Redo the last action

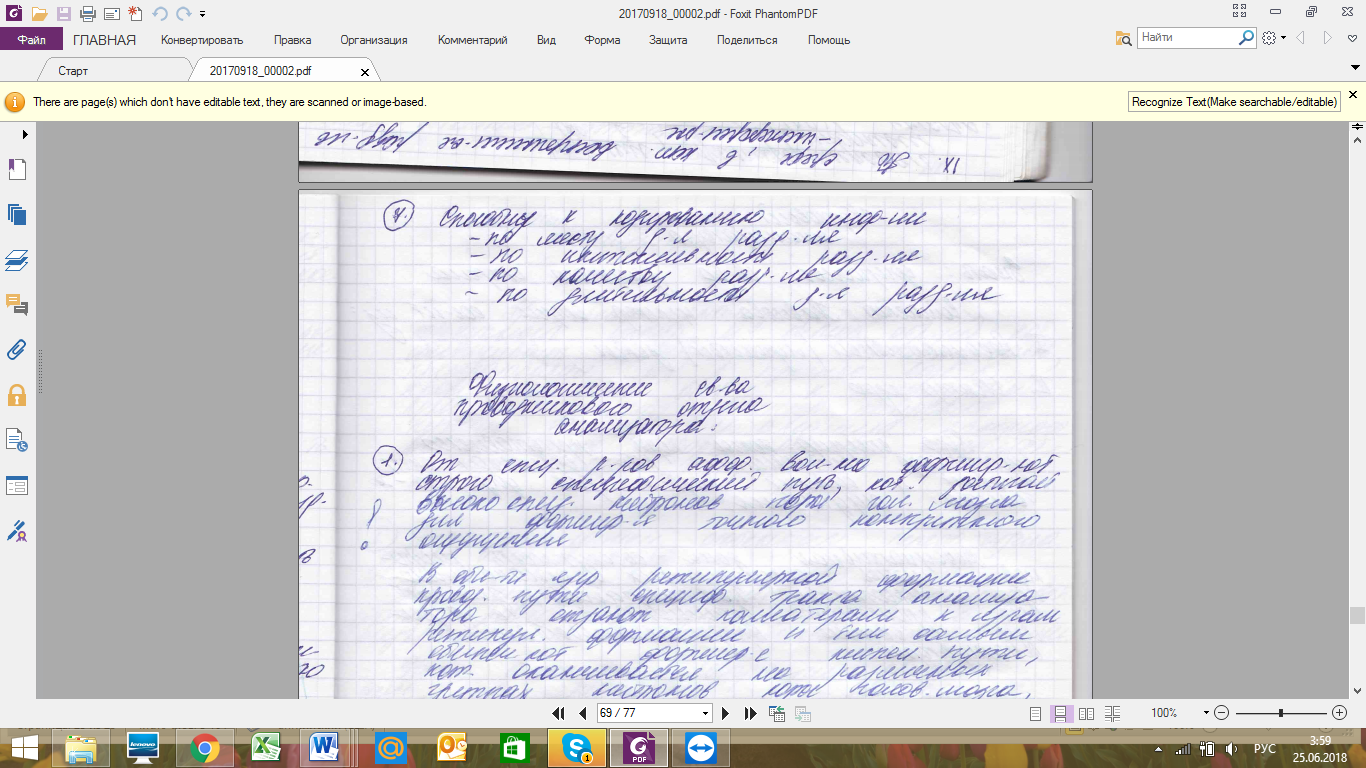[x=183, y=14]
